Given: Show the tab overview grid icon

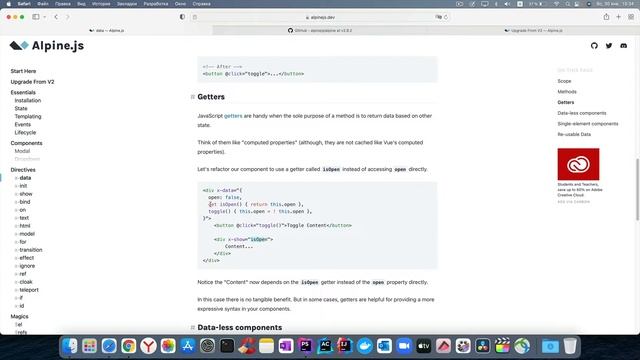Looking at the screenshot, I should click(631, 17).
